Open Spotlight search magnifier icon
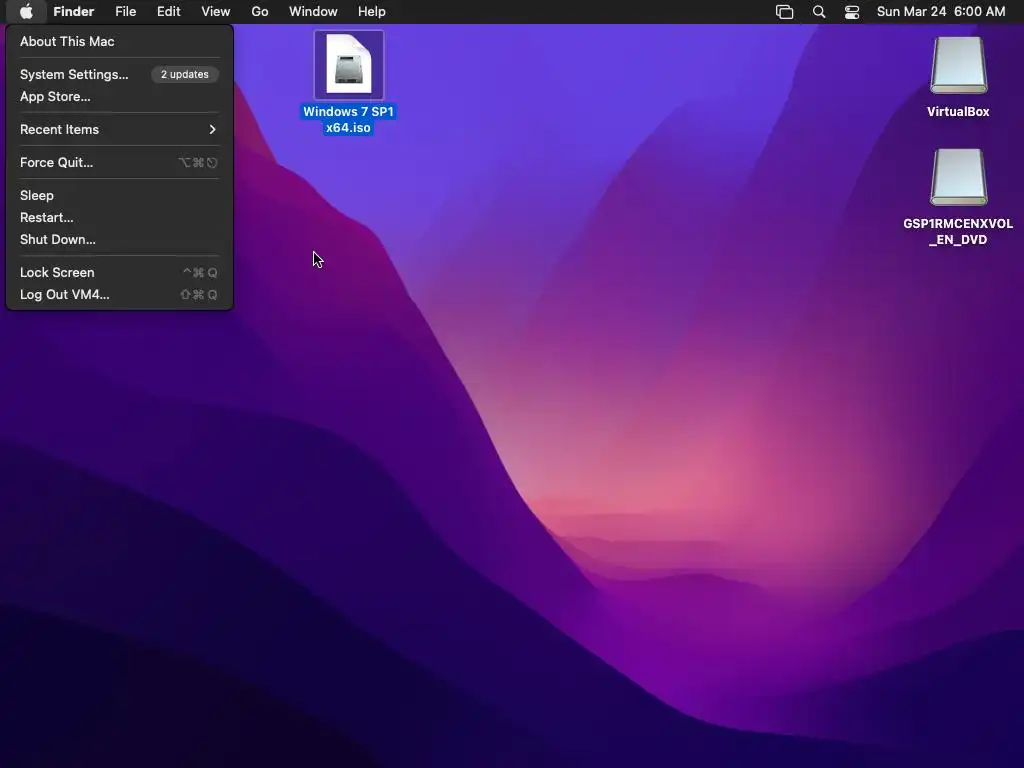1024x768 pixels. point(819,12)
